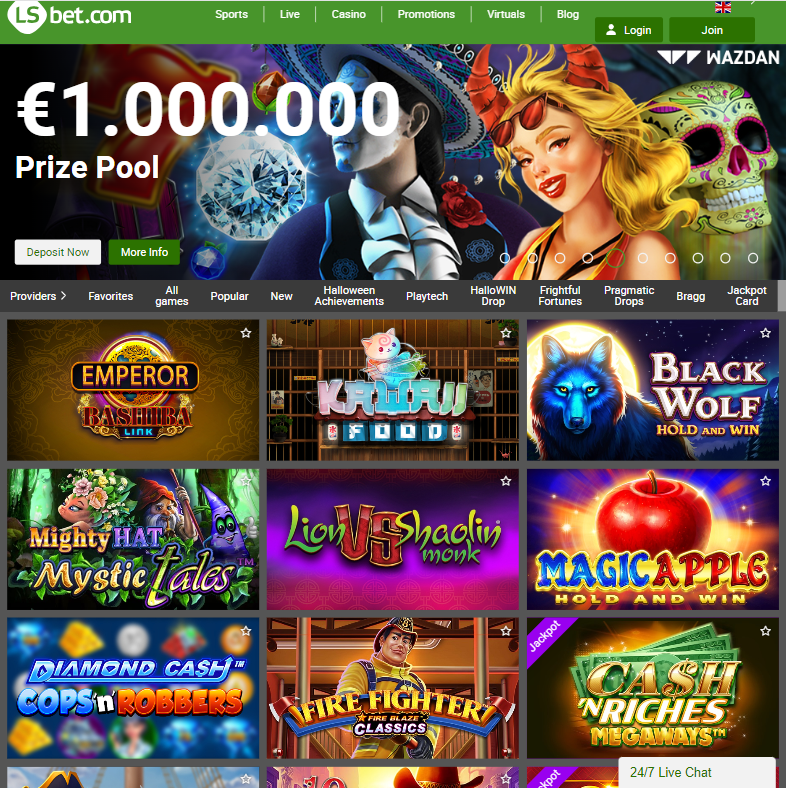The image size is (786, 788).
Task: Star the Fire Fighter Classics tile
Action: click(x=506, y=631)
